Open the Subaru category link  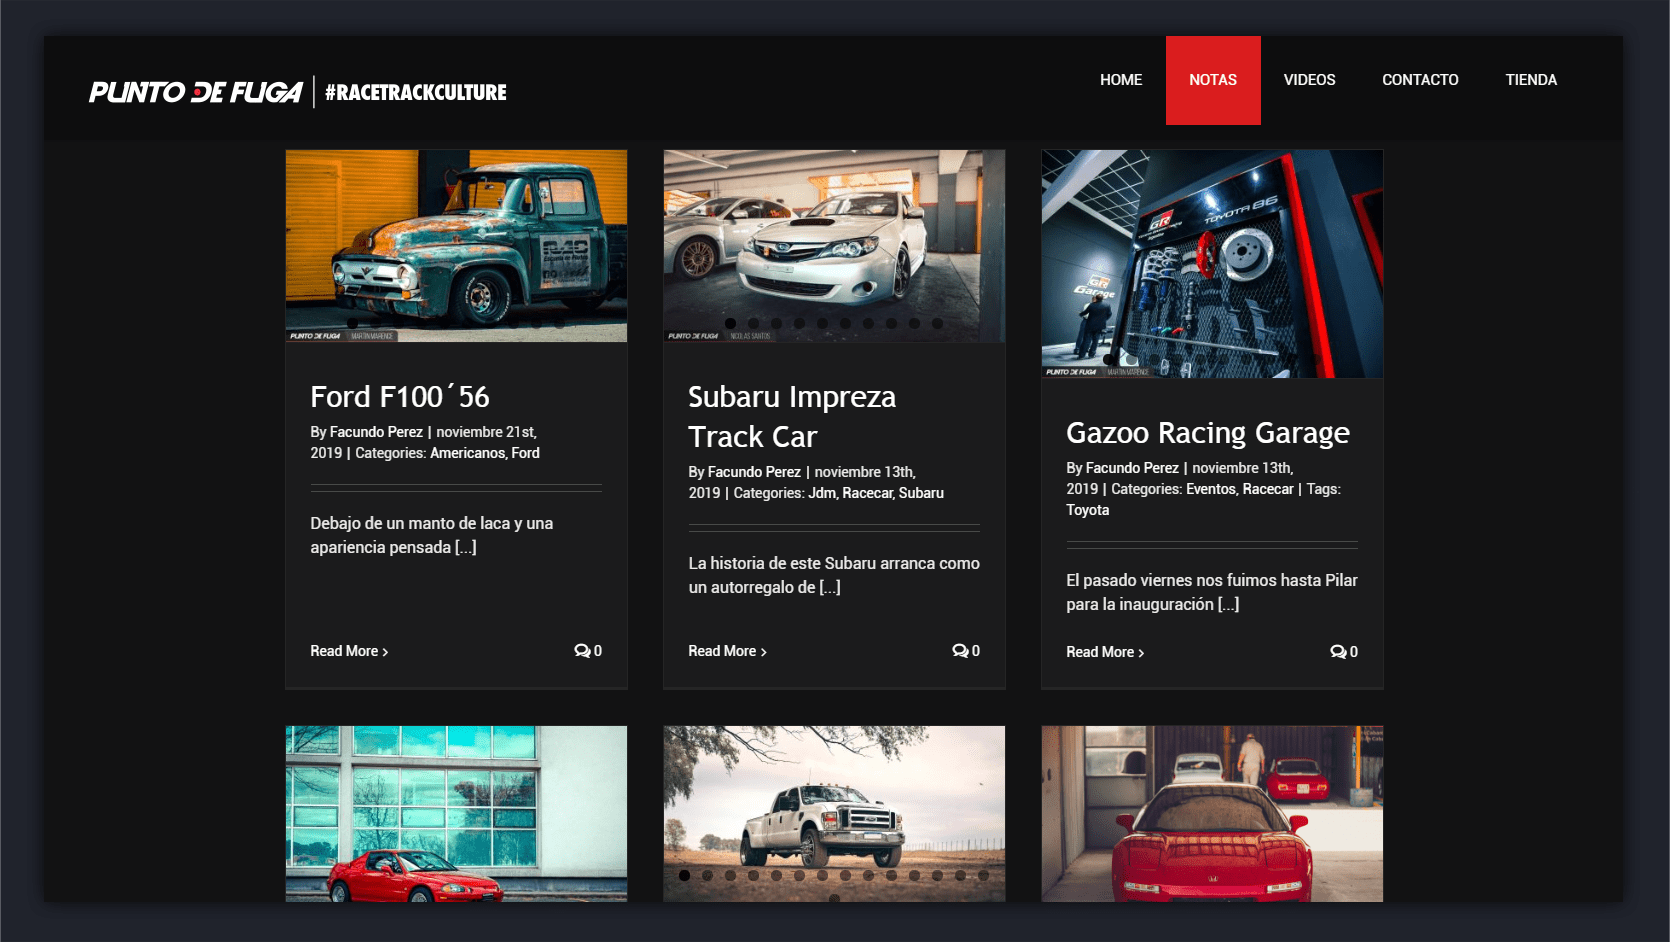click(921, 493)
